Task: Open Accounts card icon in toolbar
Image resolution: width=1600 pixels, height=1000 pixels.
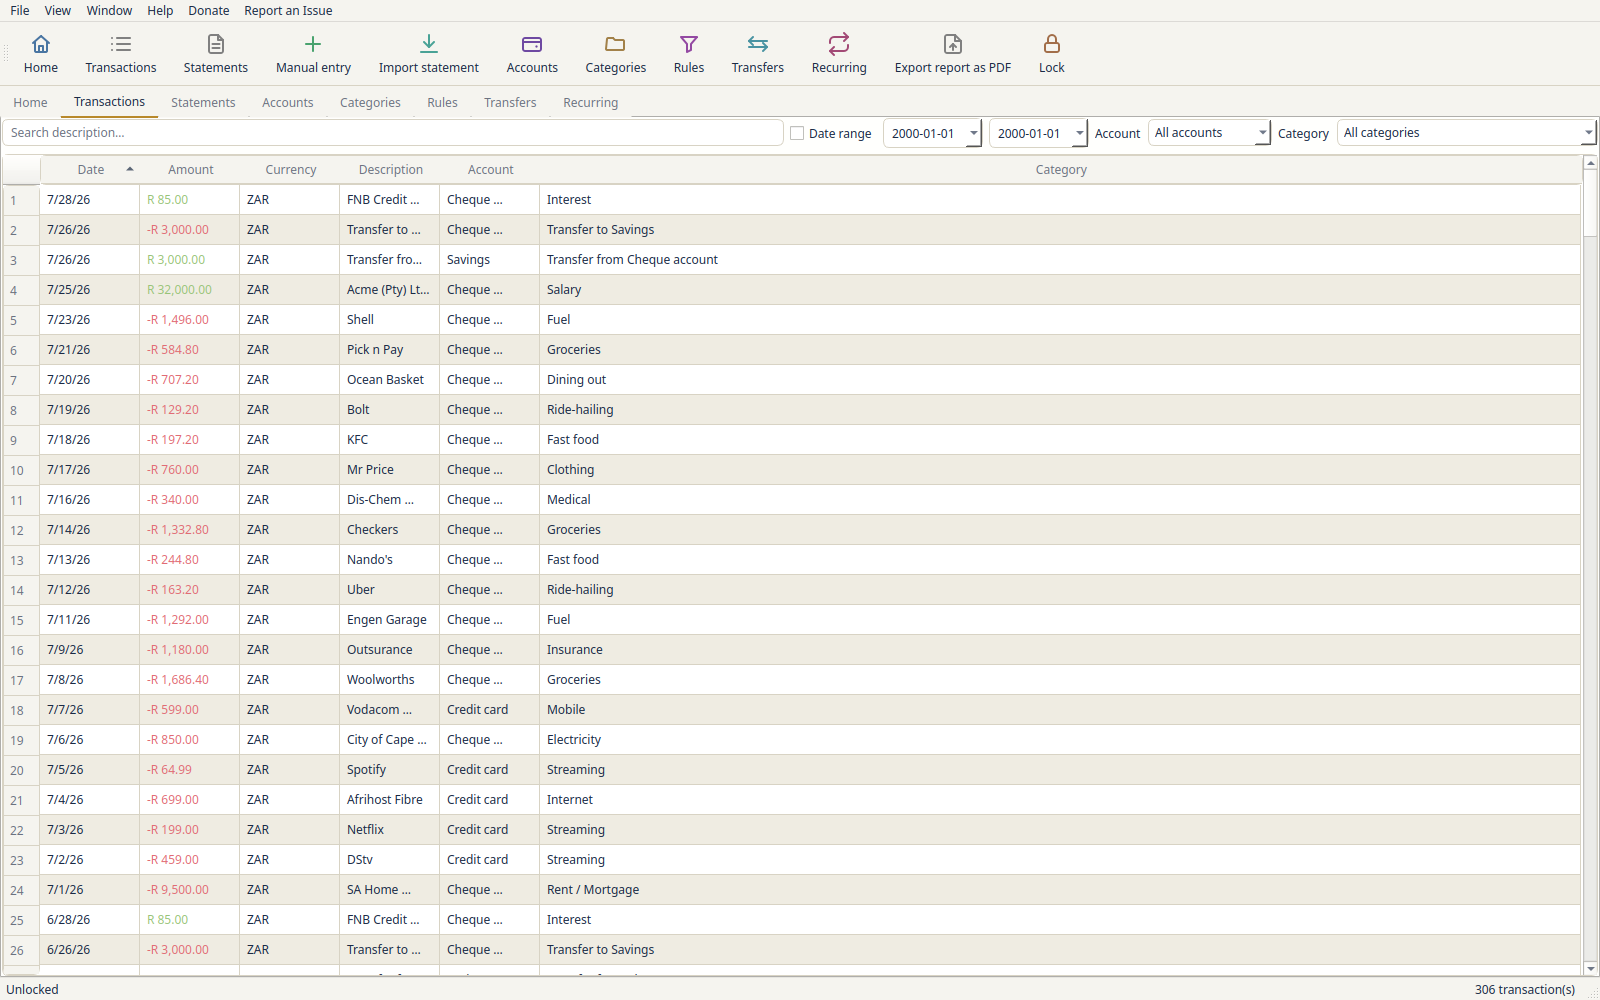Action: pyautogui.click(x=532, y=44)
